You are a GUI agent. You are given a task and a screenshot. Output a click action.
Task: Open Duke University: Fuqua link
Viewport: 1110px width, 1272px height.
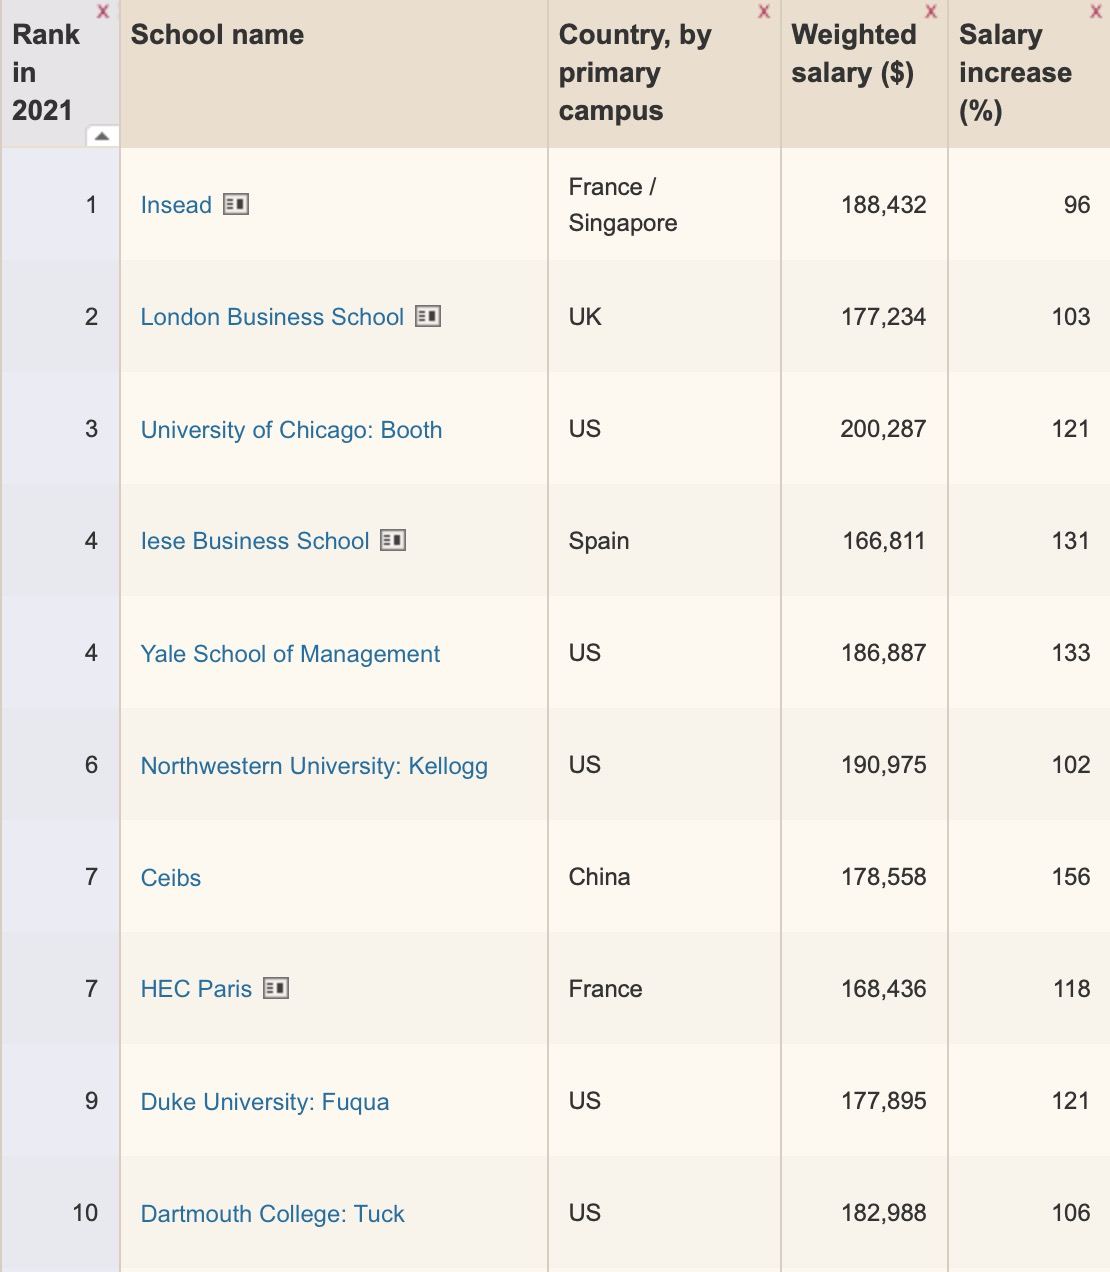click(x=265, y=1102)
